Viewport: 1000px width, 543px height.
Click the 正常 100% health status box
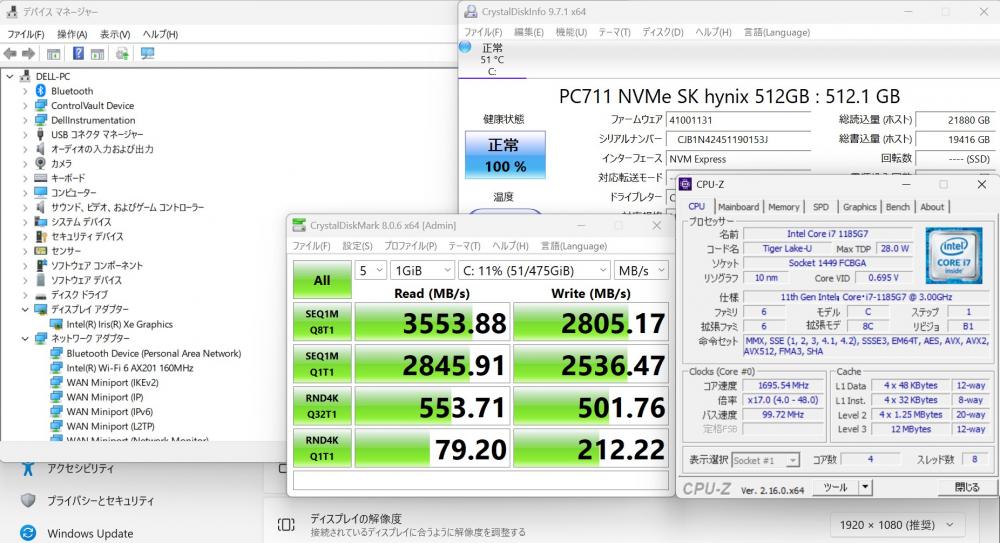[x=505, y=154]
